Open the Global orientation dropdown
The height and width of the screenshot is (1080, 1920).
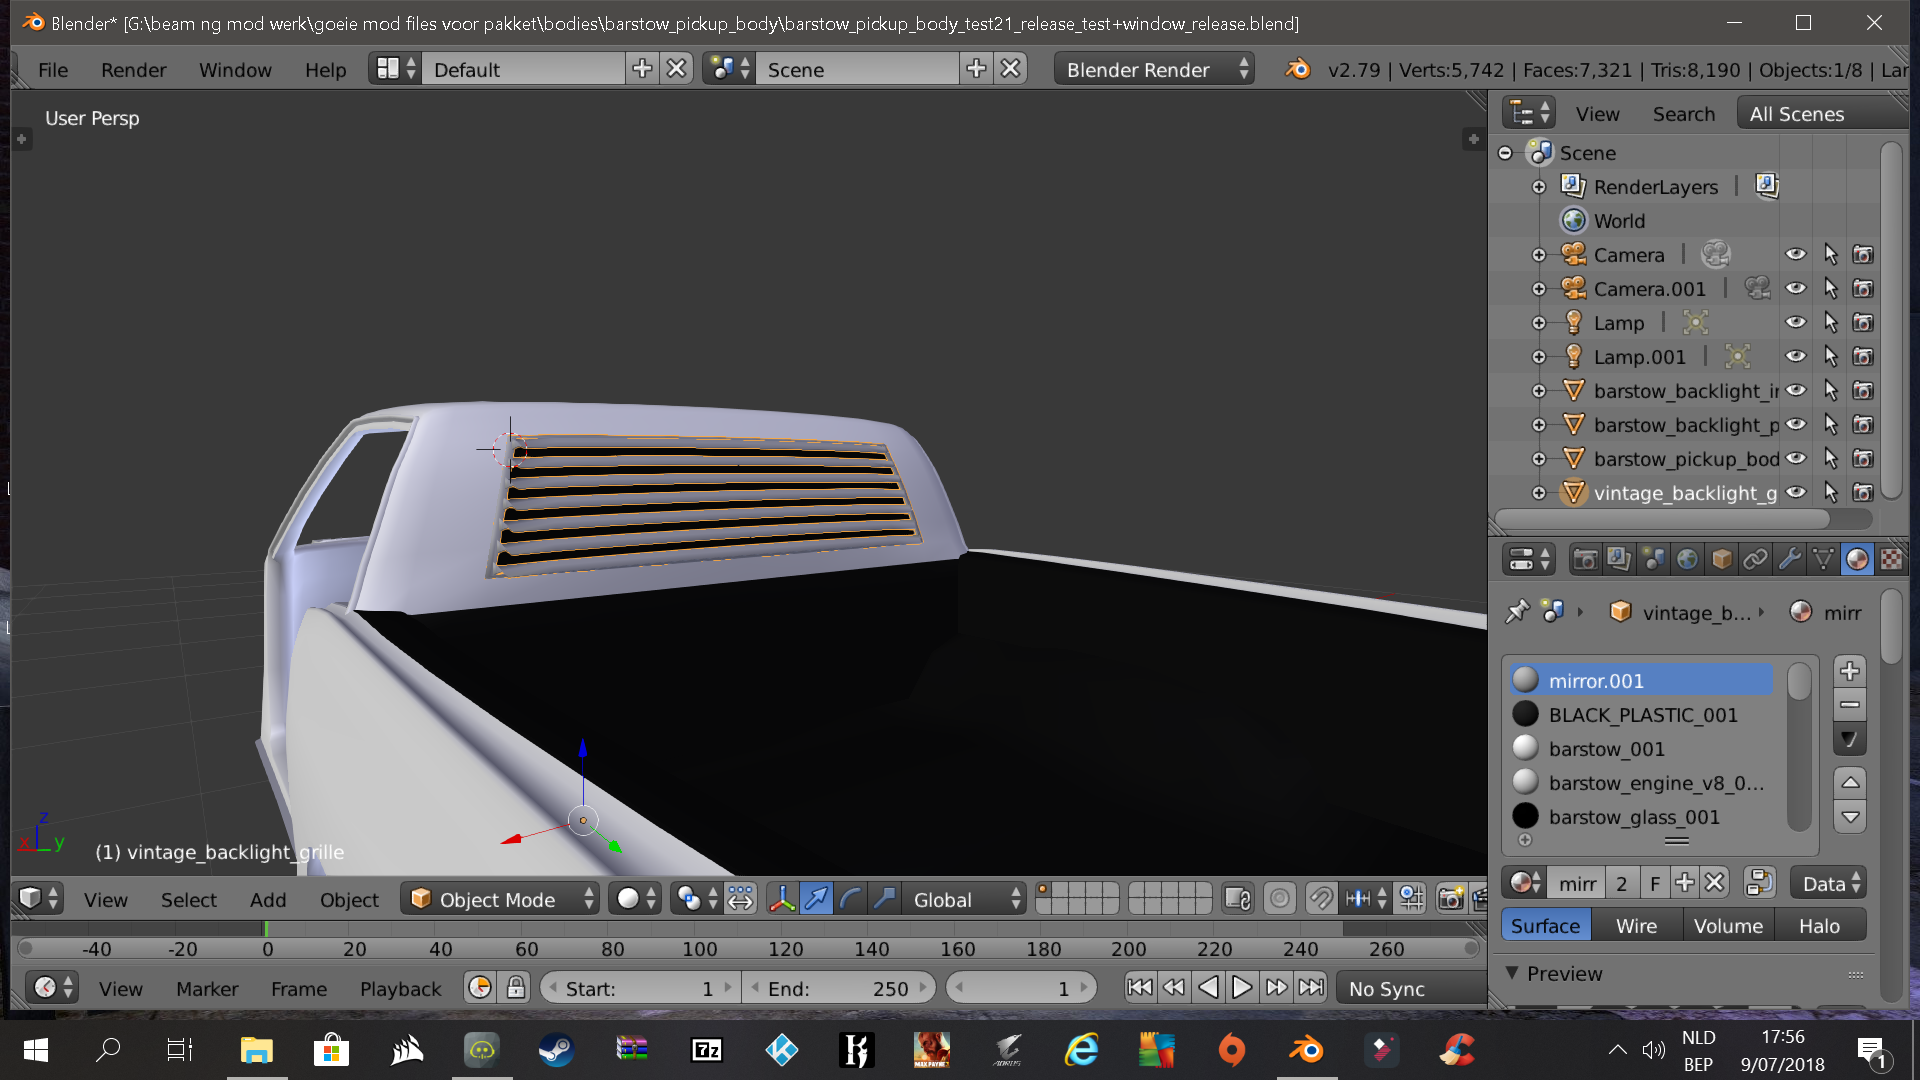pyautogui.click(x=965, y=899)
